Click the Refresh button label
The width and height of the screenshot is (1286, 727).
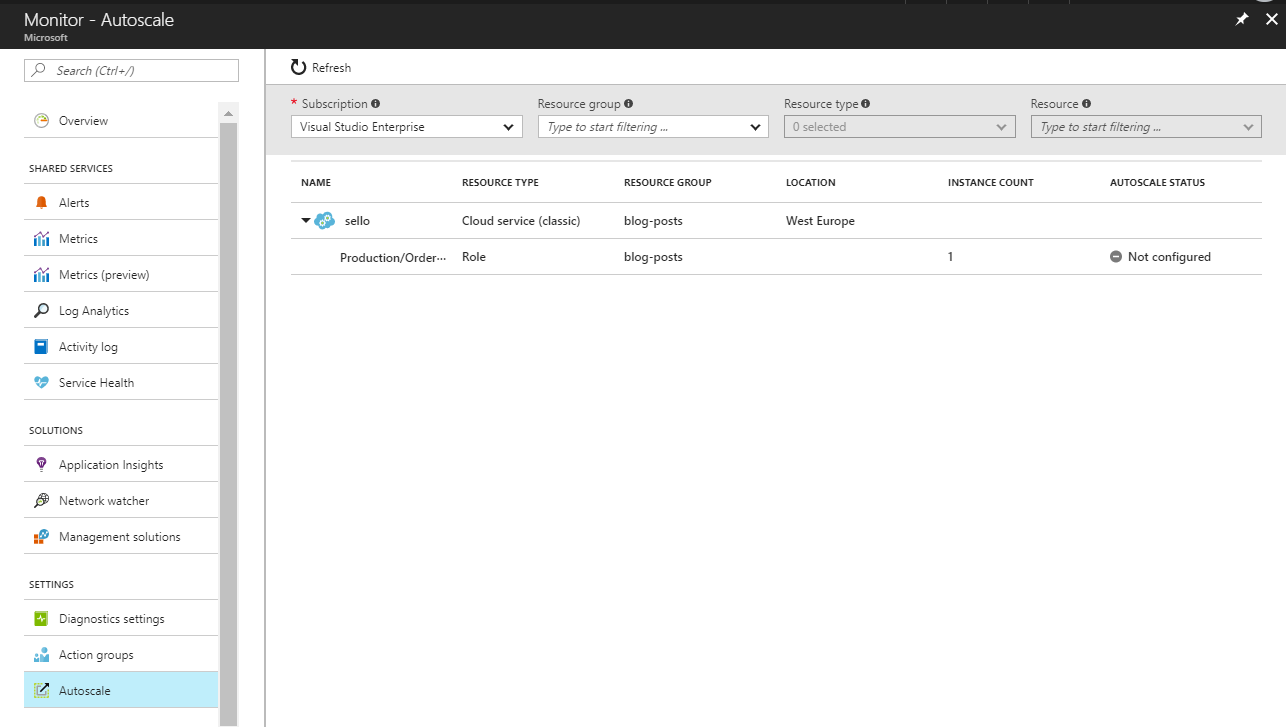331,68
